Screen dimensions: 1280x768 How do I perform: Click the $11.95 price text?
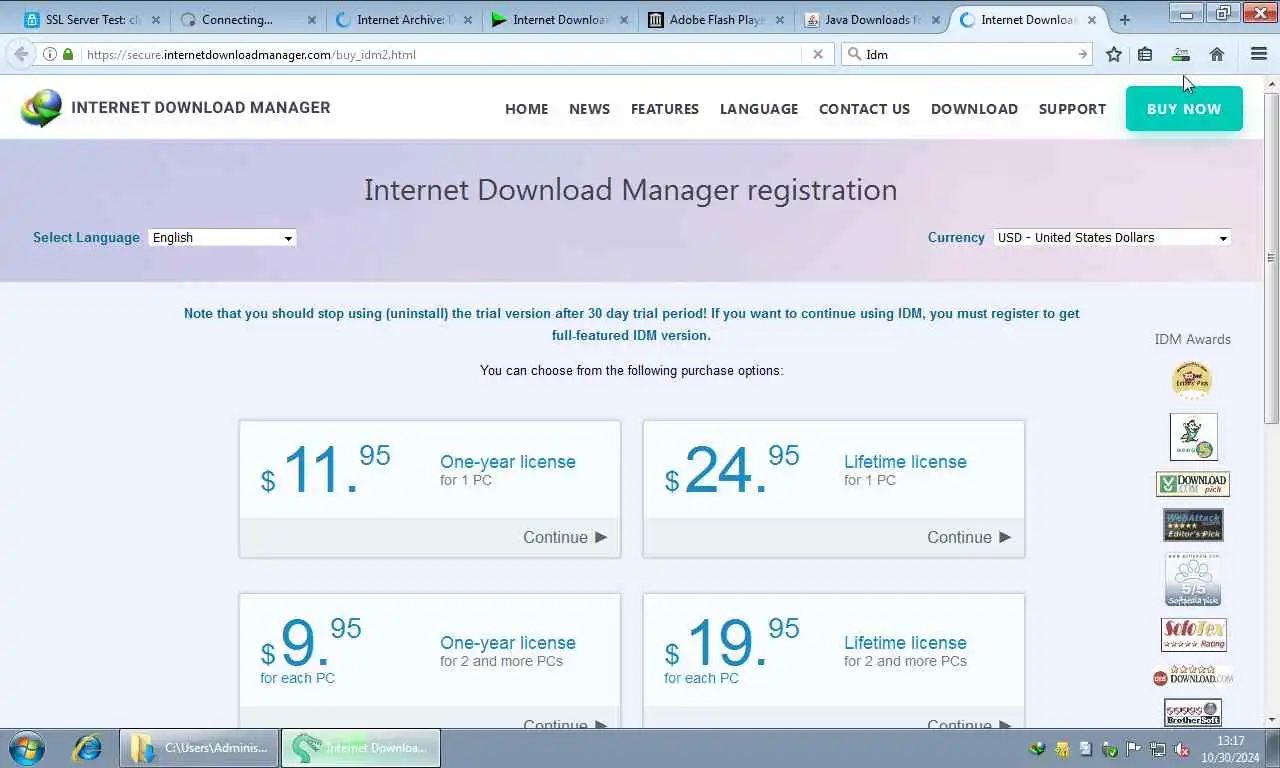coord(325,469)
